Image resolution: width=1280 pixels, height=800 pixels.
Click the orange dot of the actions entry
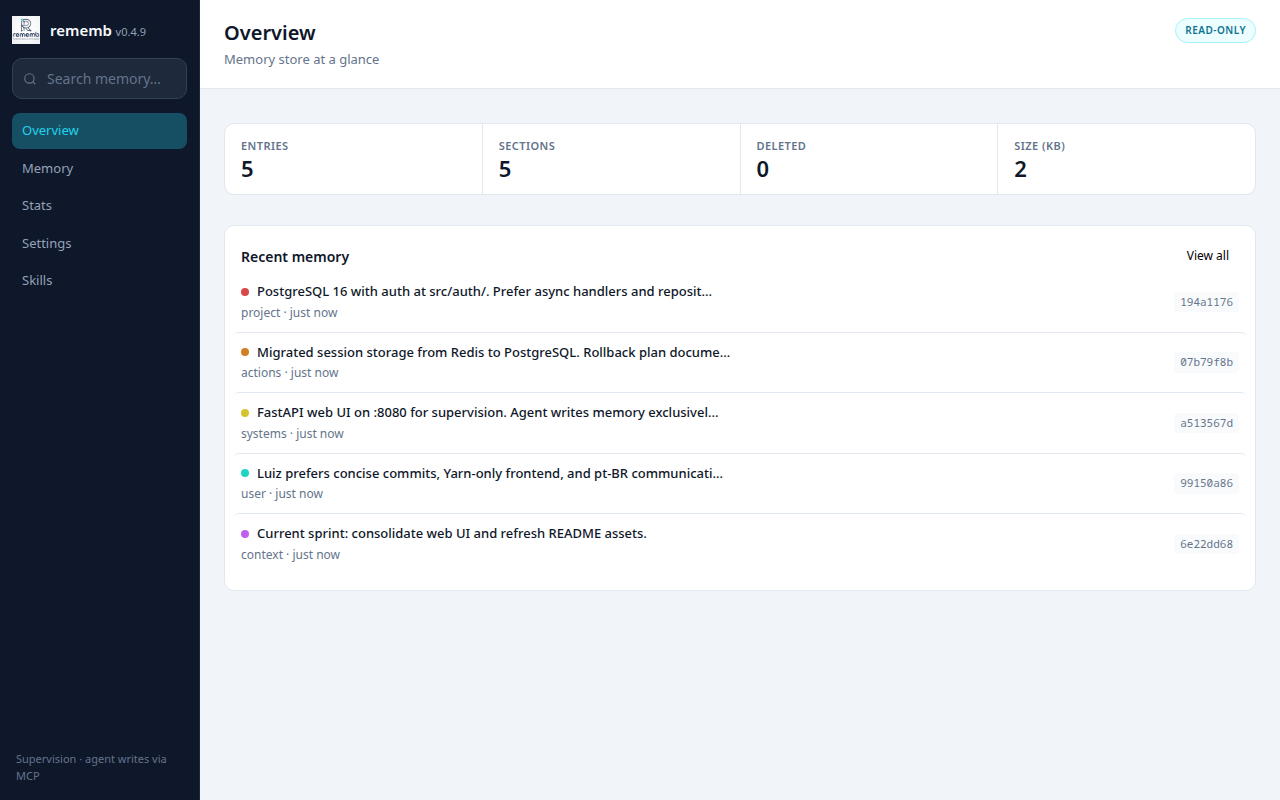(245, 352)
